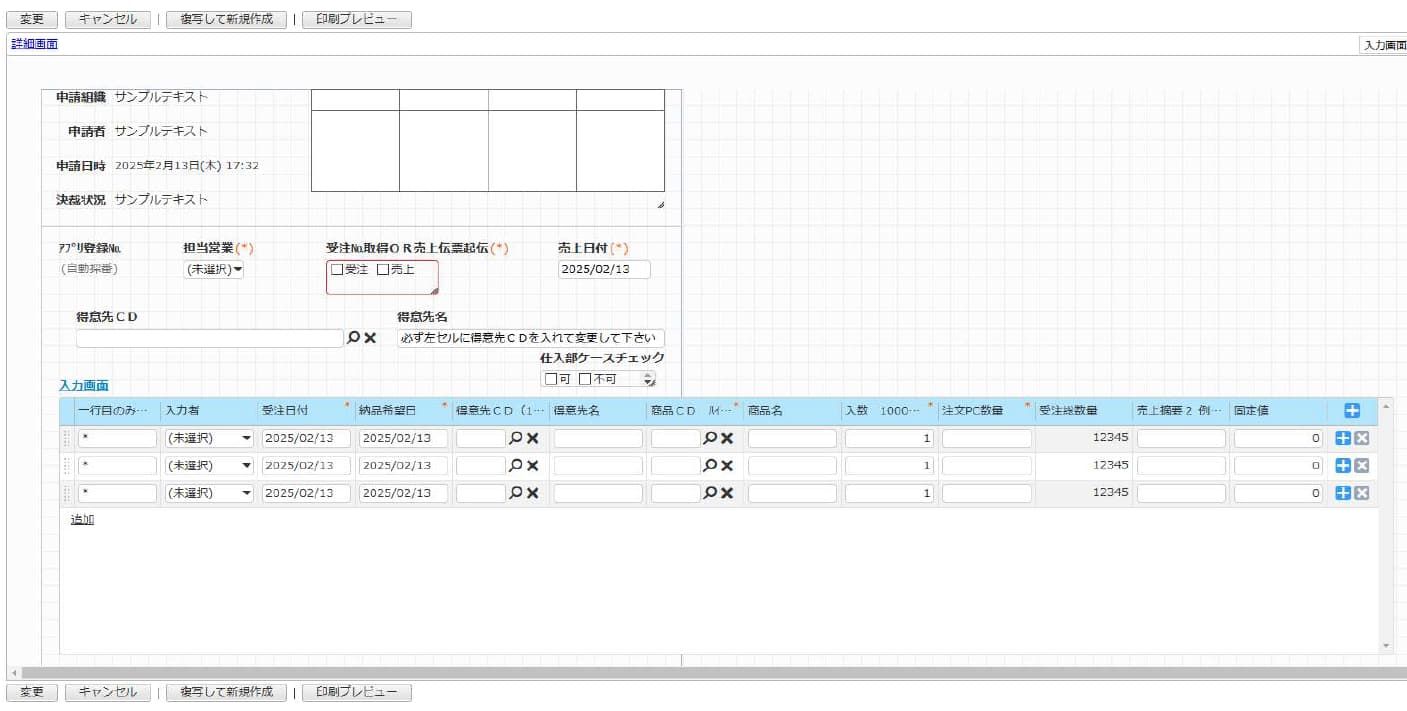1407x711 pixels.
Task: Click the 売上日付 date input field
Action: pos(603,269)
